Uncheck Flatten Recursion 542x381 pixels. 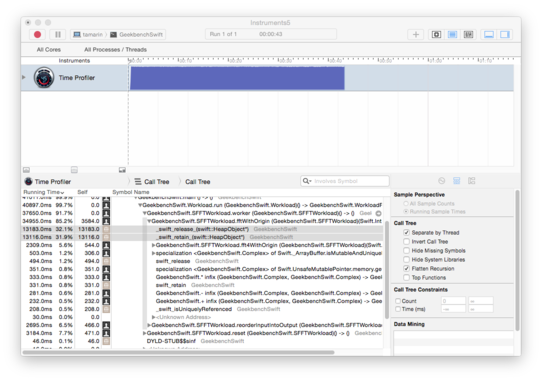coord(406,268)
